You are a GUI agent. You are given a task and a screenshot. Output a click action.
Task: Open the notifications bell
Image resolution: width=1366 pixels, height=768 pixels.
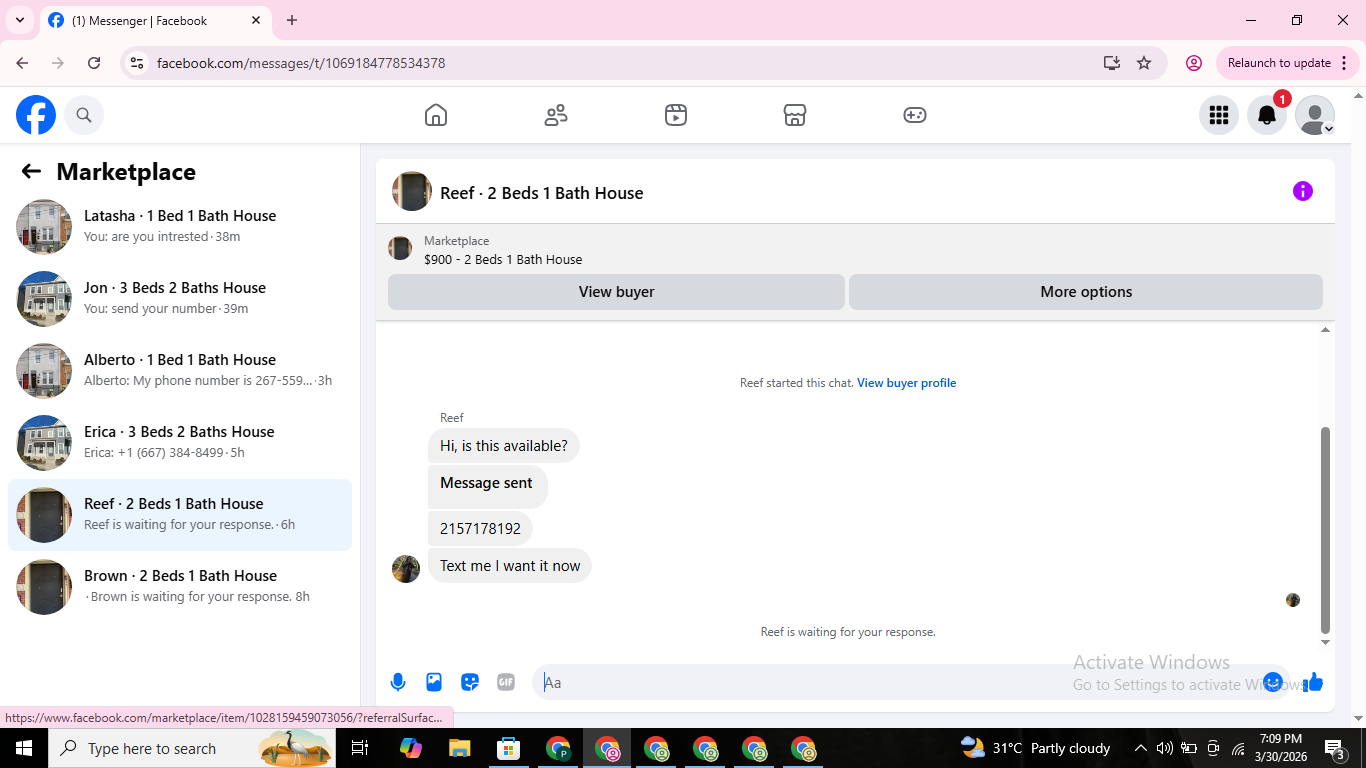click(1267, 115)
